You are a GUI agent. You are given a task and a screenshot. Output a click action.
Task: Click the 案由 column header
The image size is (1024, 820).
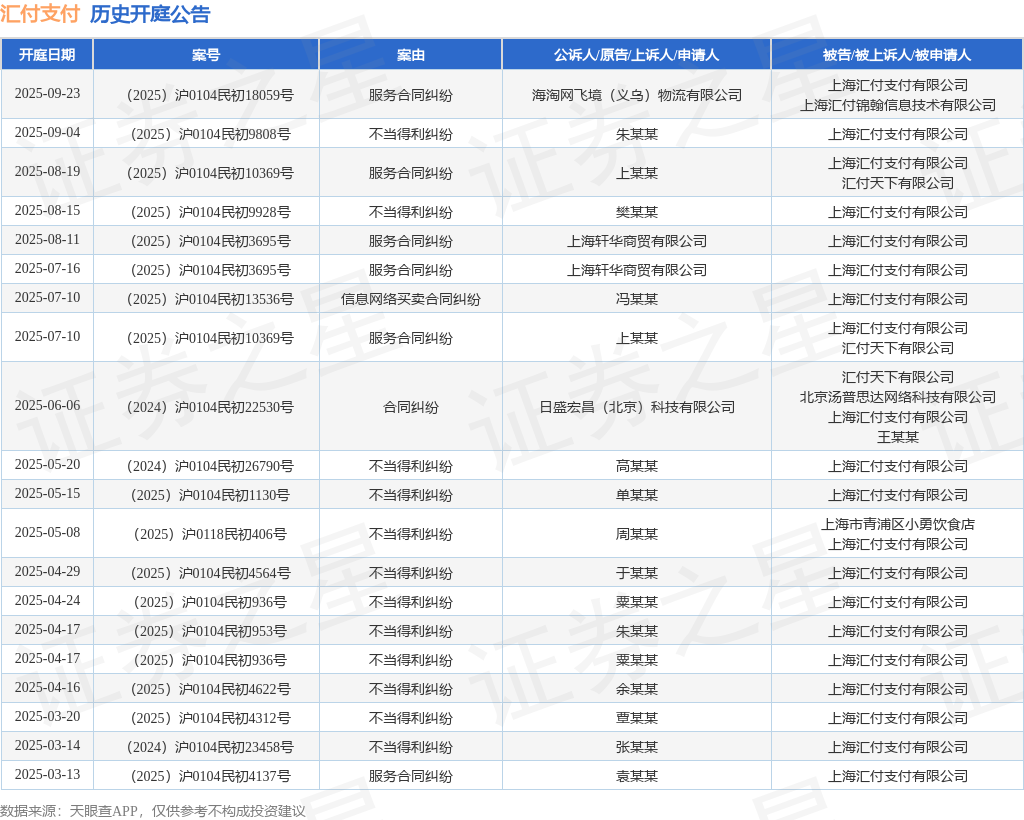pyautogui.click(x=410, y=55)
